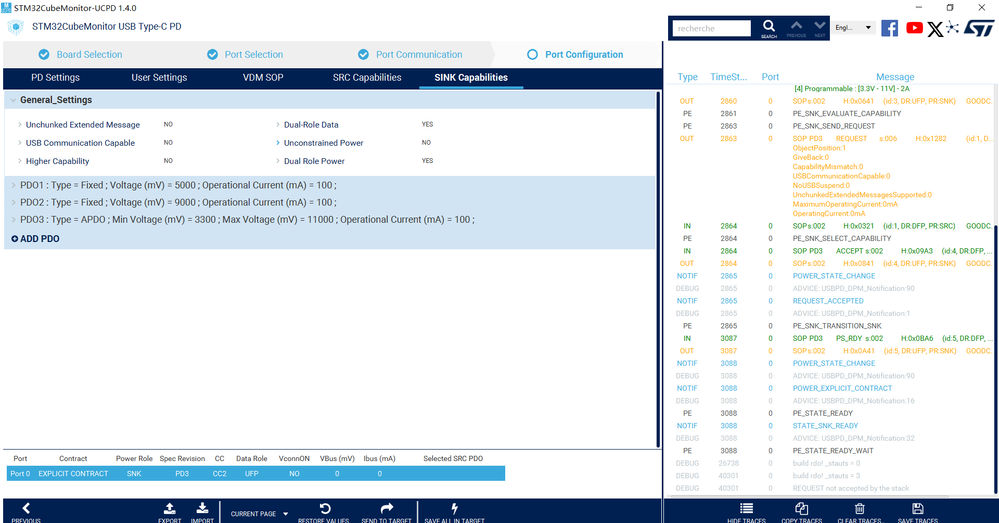Select the SINK Capabilities tab
The image size is (999, 523).
[471, 78]
